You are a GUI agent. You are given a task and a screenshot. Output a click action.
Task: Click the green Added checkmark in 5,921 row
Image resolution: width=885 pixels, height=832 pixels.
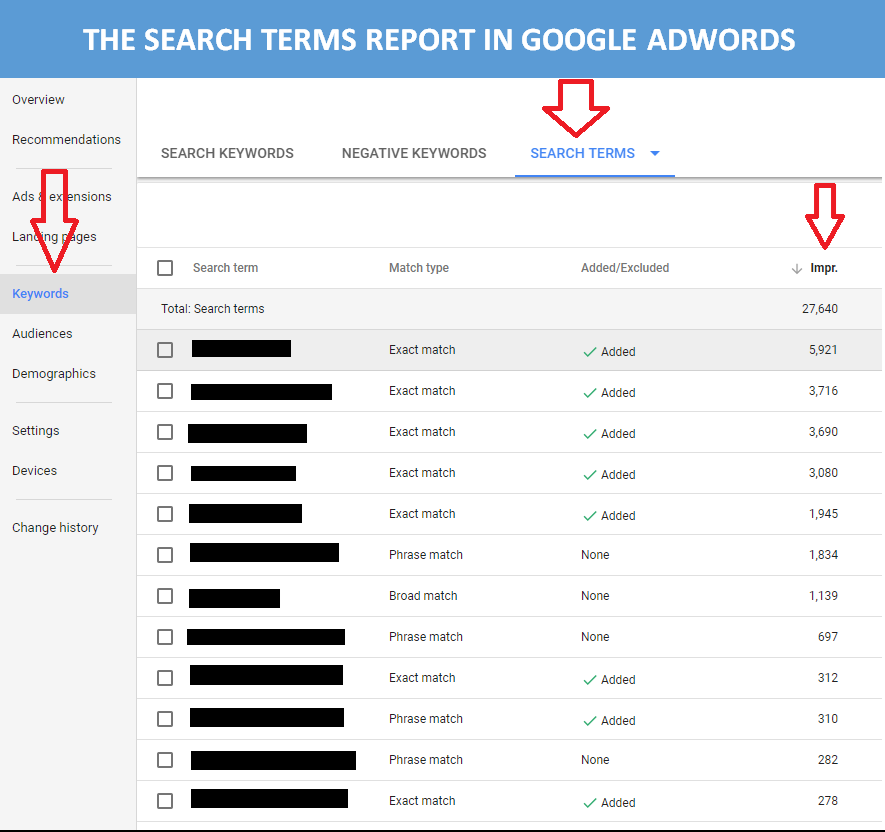coord(590,352)
